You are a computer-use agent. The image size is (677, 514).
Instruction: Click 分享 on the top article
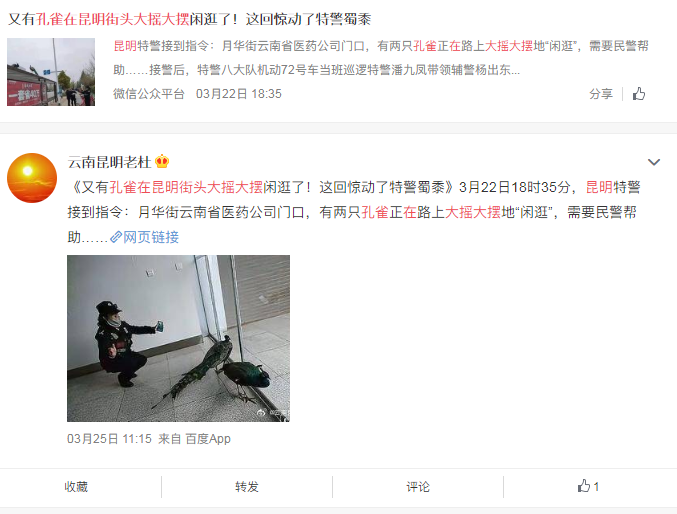601,94
